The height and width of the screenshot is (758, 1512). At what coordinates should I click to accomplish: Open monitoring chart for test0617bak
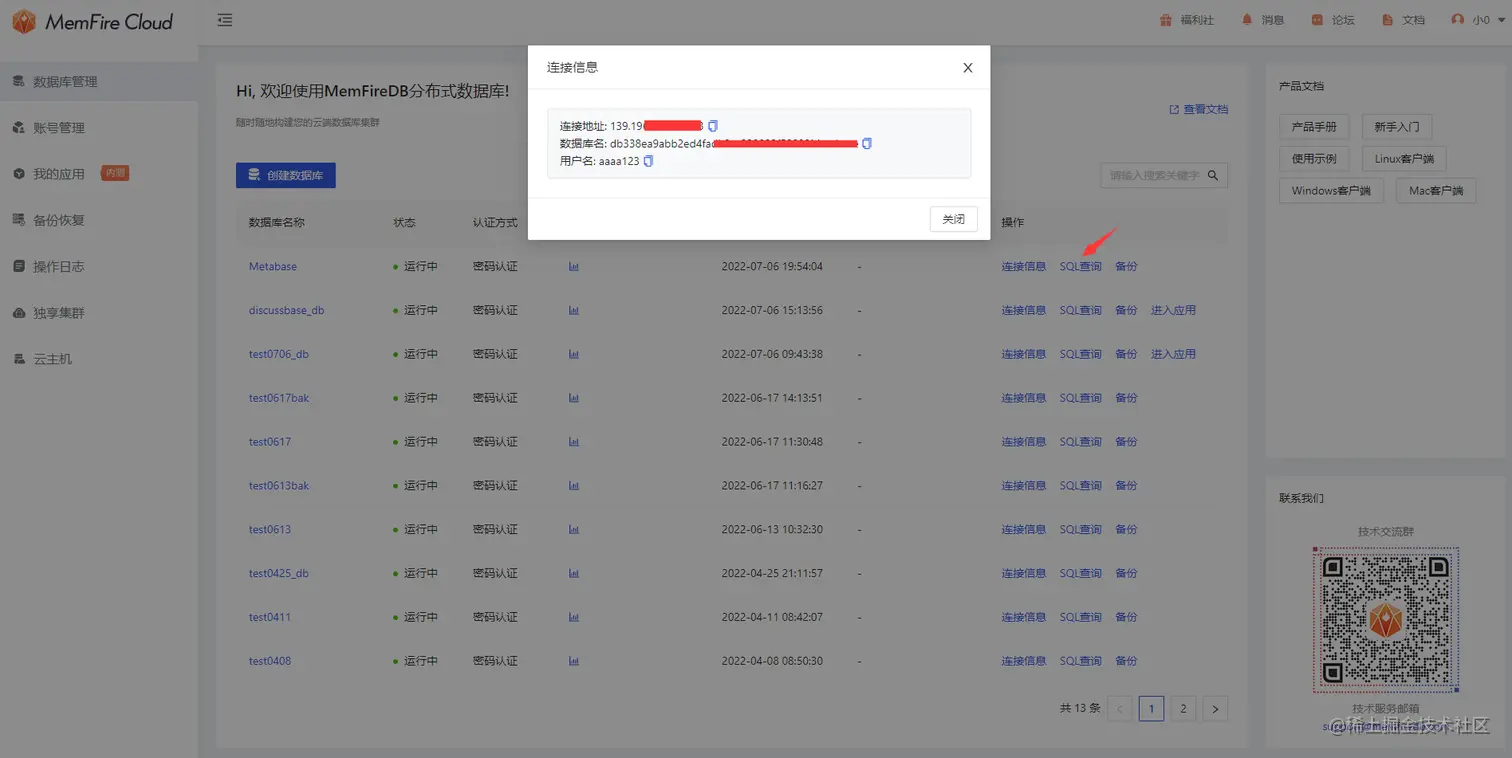coord(574,398)
